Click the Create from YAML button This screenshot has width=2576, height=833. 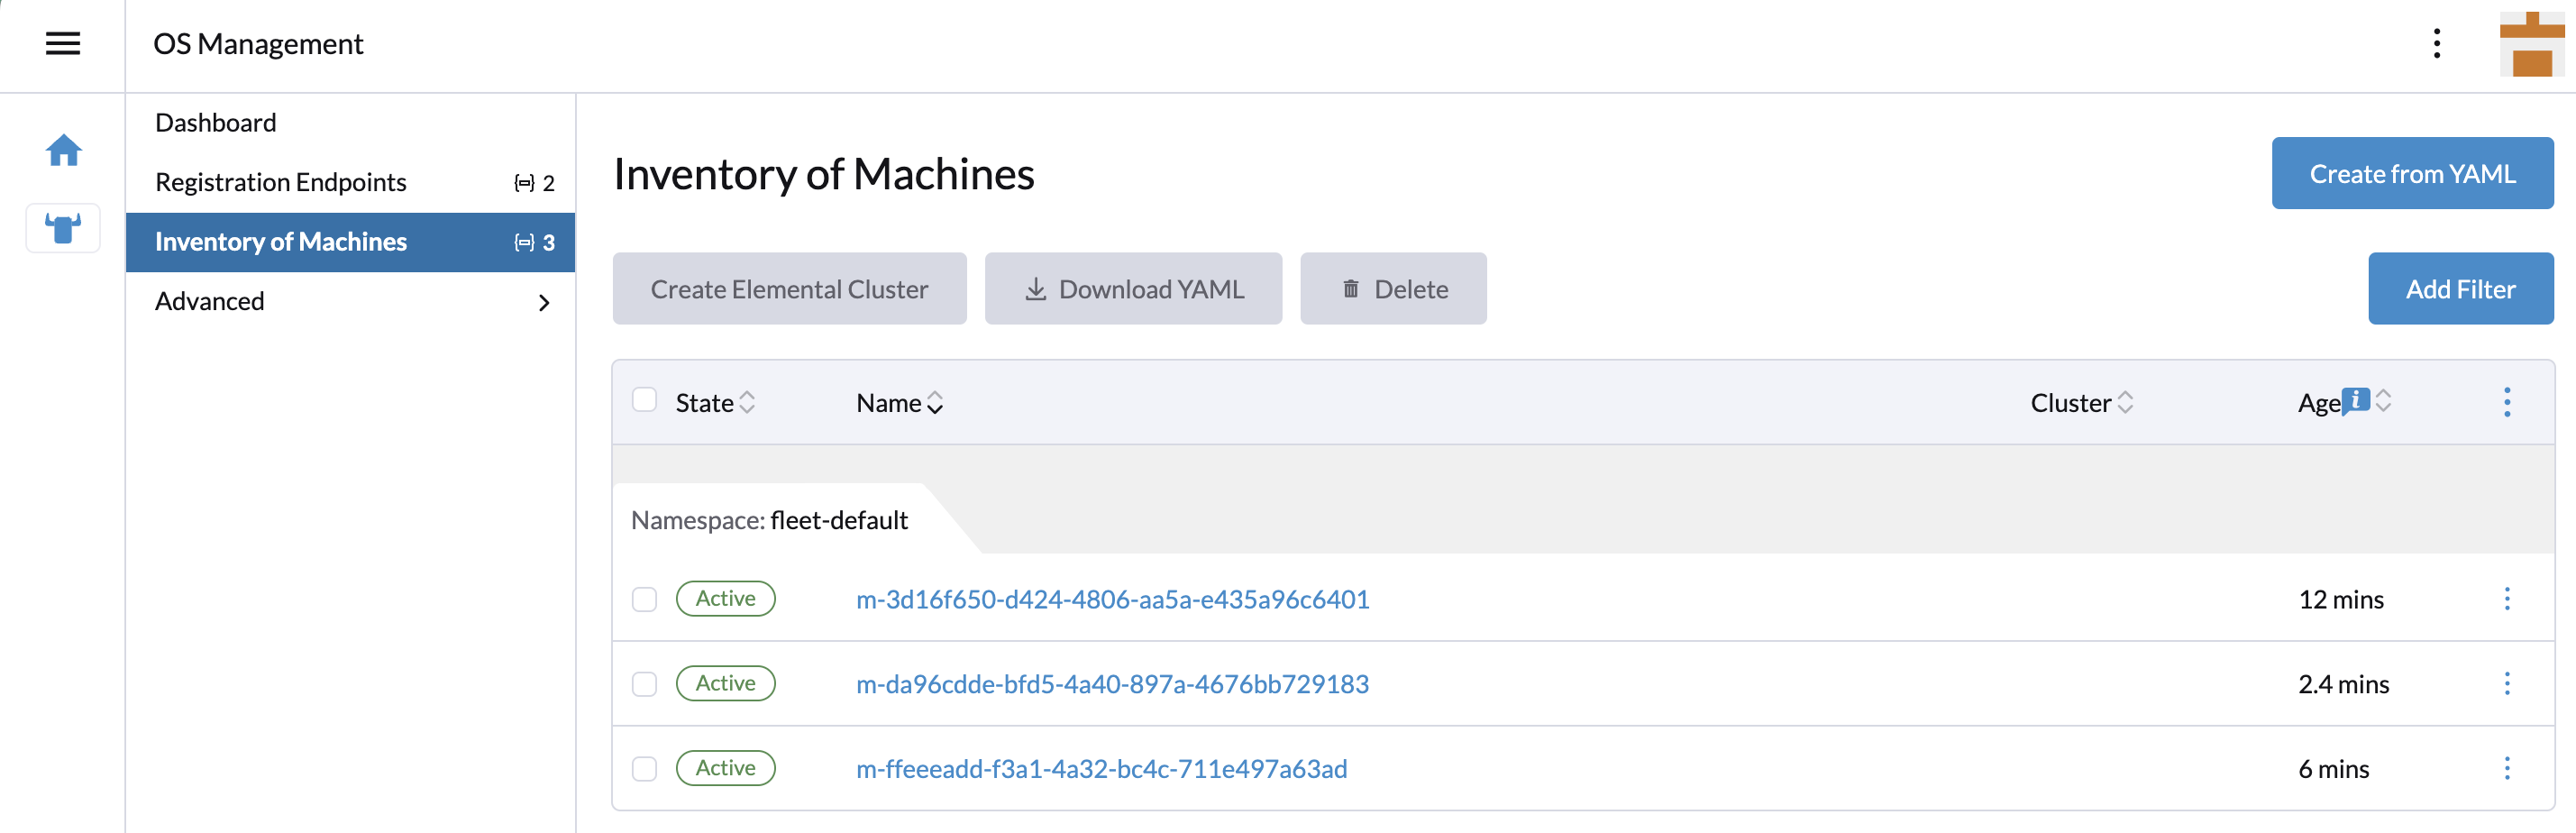coord(2411,173)
